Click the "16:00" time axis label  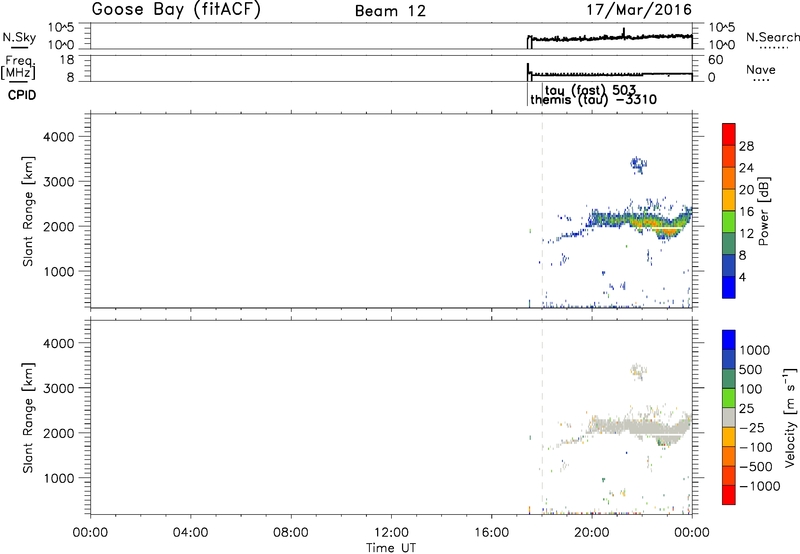(x=491, y=533)
